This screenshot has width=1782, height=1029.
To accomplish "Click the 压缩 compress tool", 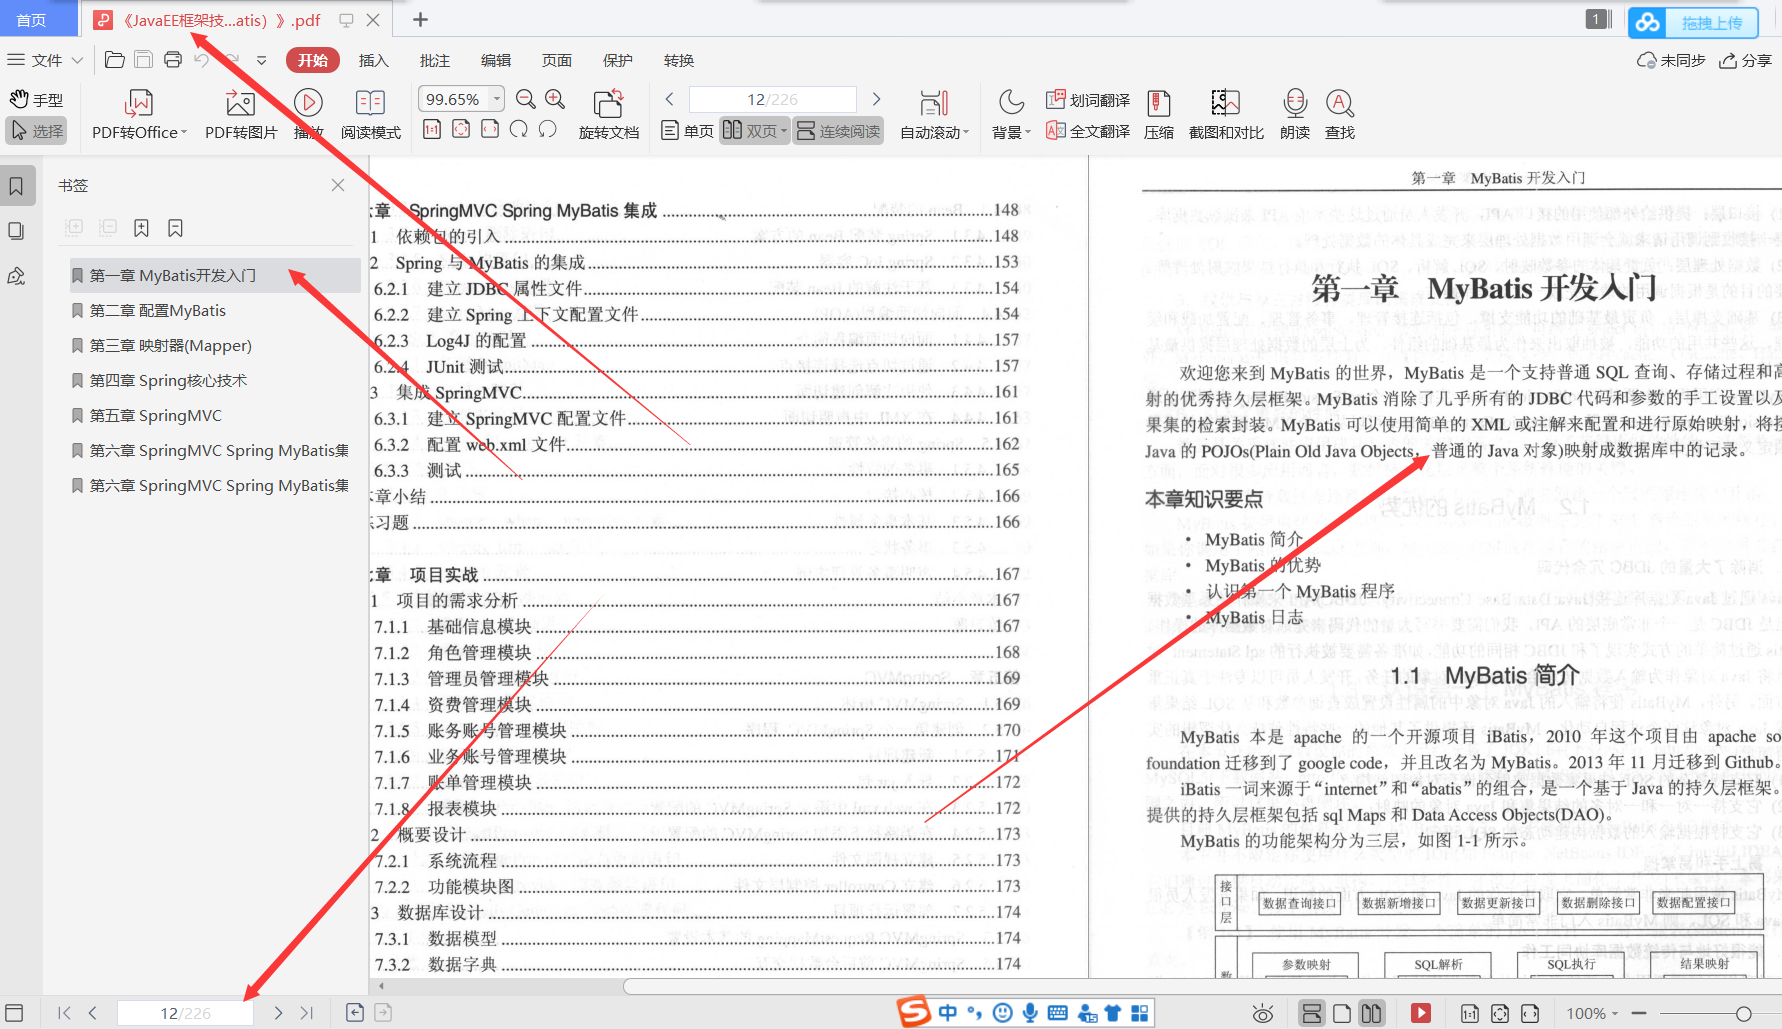I will 1159,115.
